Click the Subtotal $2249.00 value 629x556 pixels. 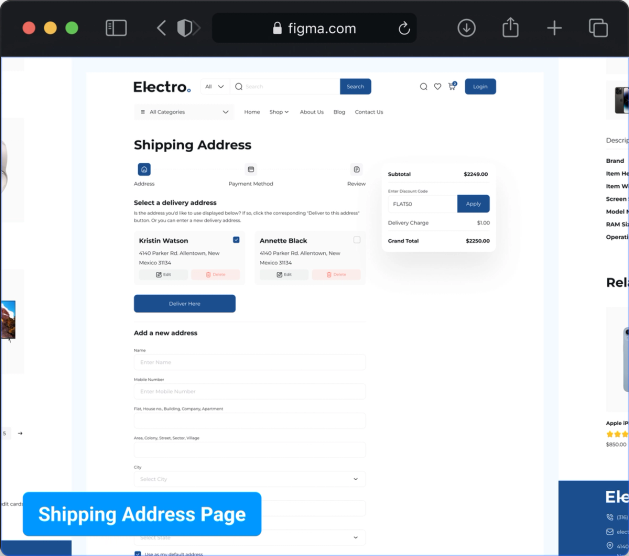(476, 174)
